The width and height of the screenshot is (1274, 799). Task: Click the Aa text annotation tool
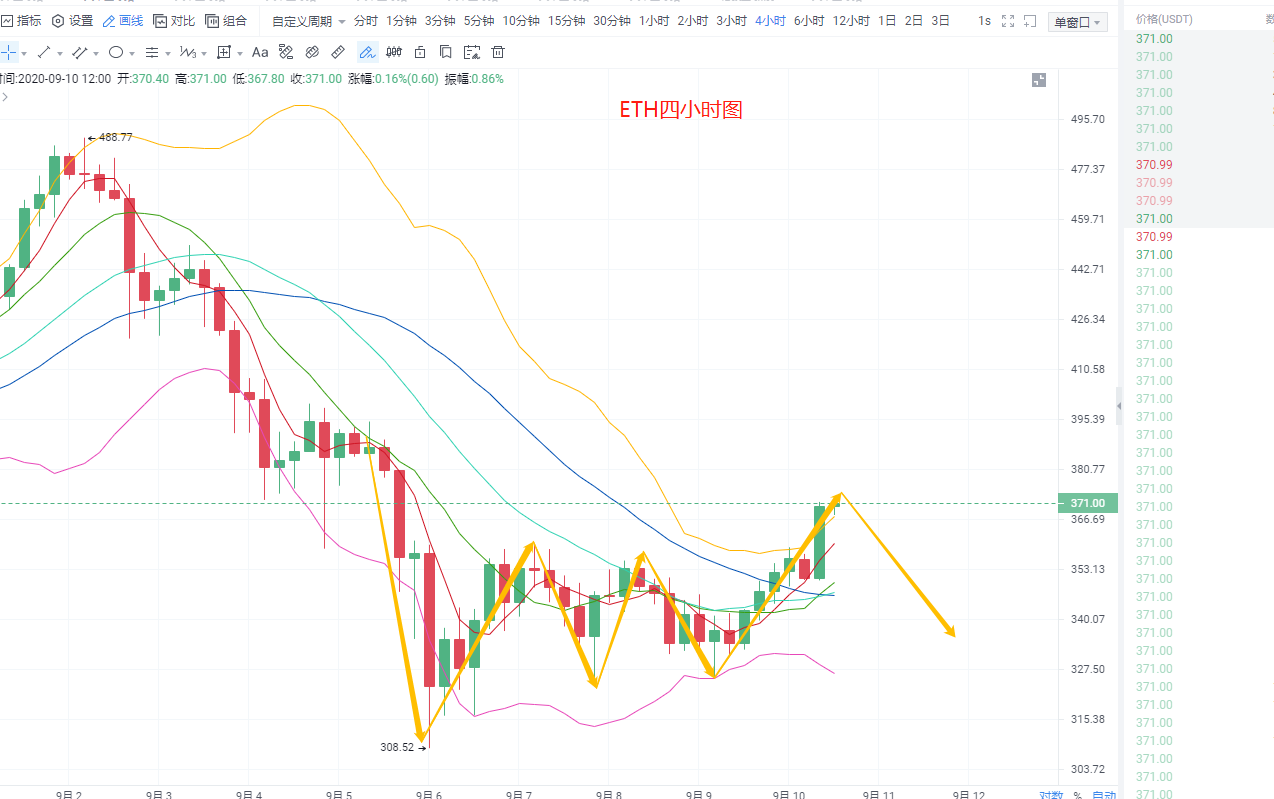pyautogui.click(x=260, y=52)
